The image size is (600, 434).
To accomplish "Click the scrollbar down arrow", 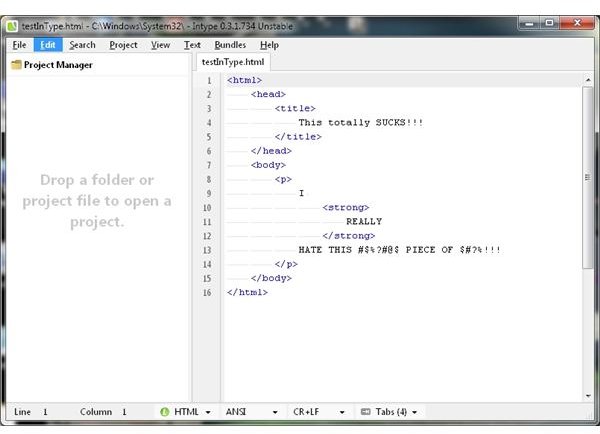I will (588, 396).
